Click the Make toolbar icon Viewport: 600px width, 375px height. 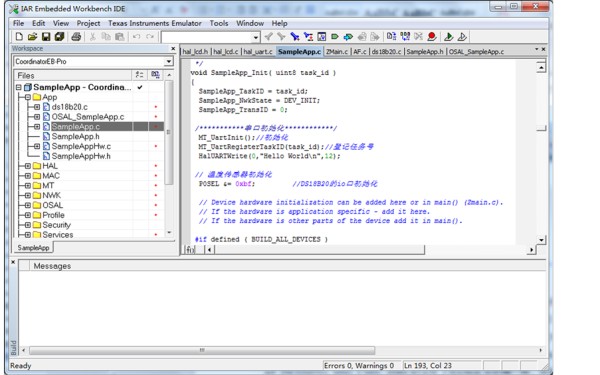click(x=405, y=37)
